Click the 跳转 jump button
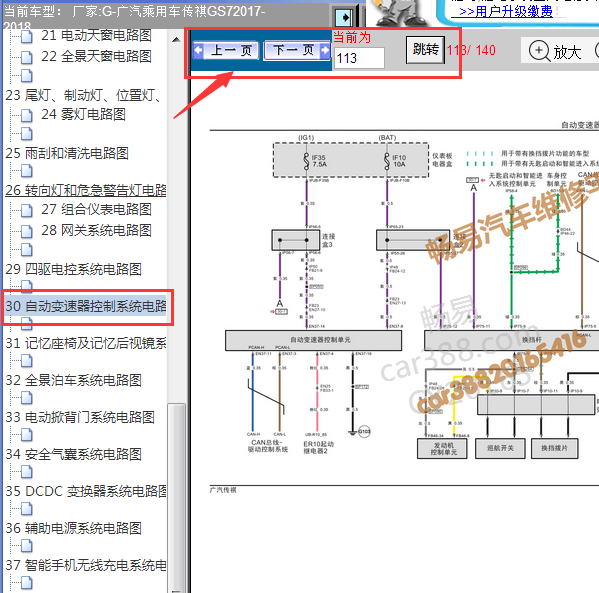Screen dimensions: 599x593 pos(425,50)
